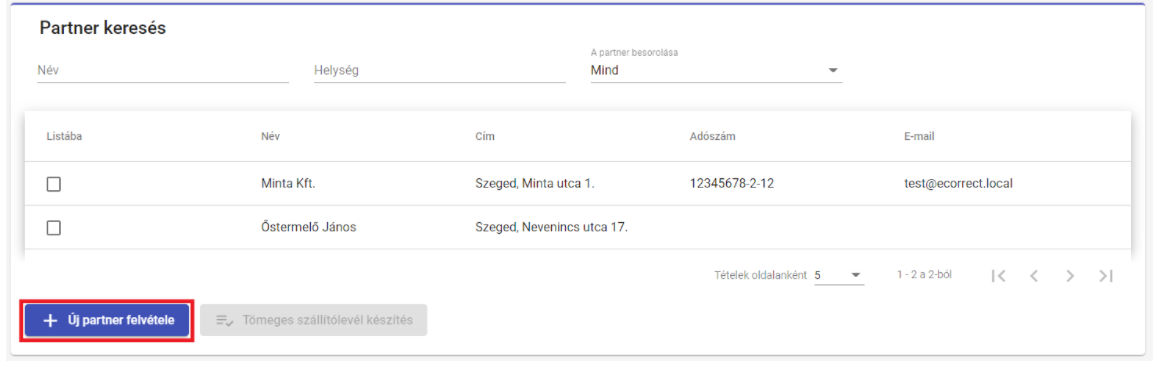This screenshot has width=1159, height=367.
Task: Select the Minta Kft. name cell
Action: tap(288, 185)
